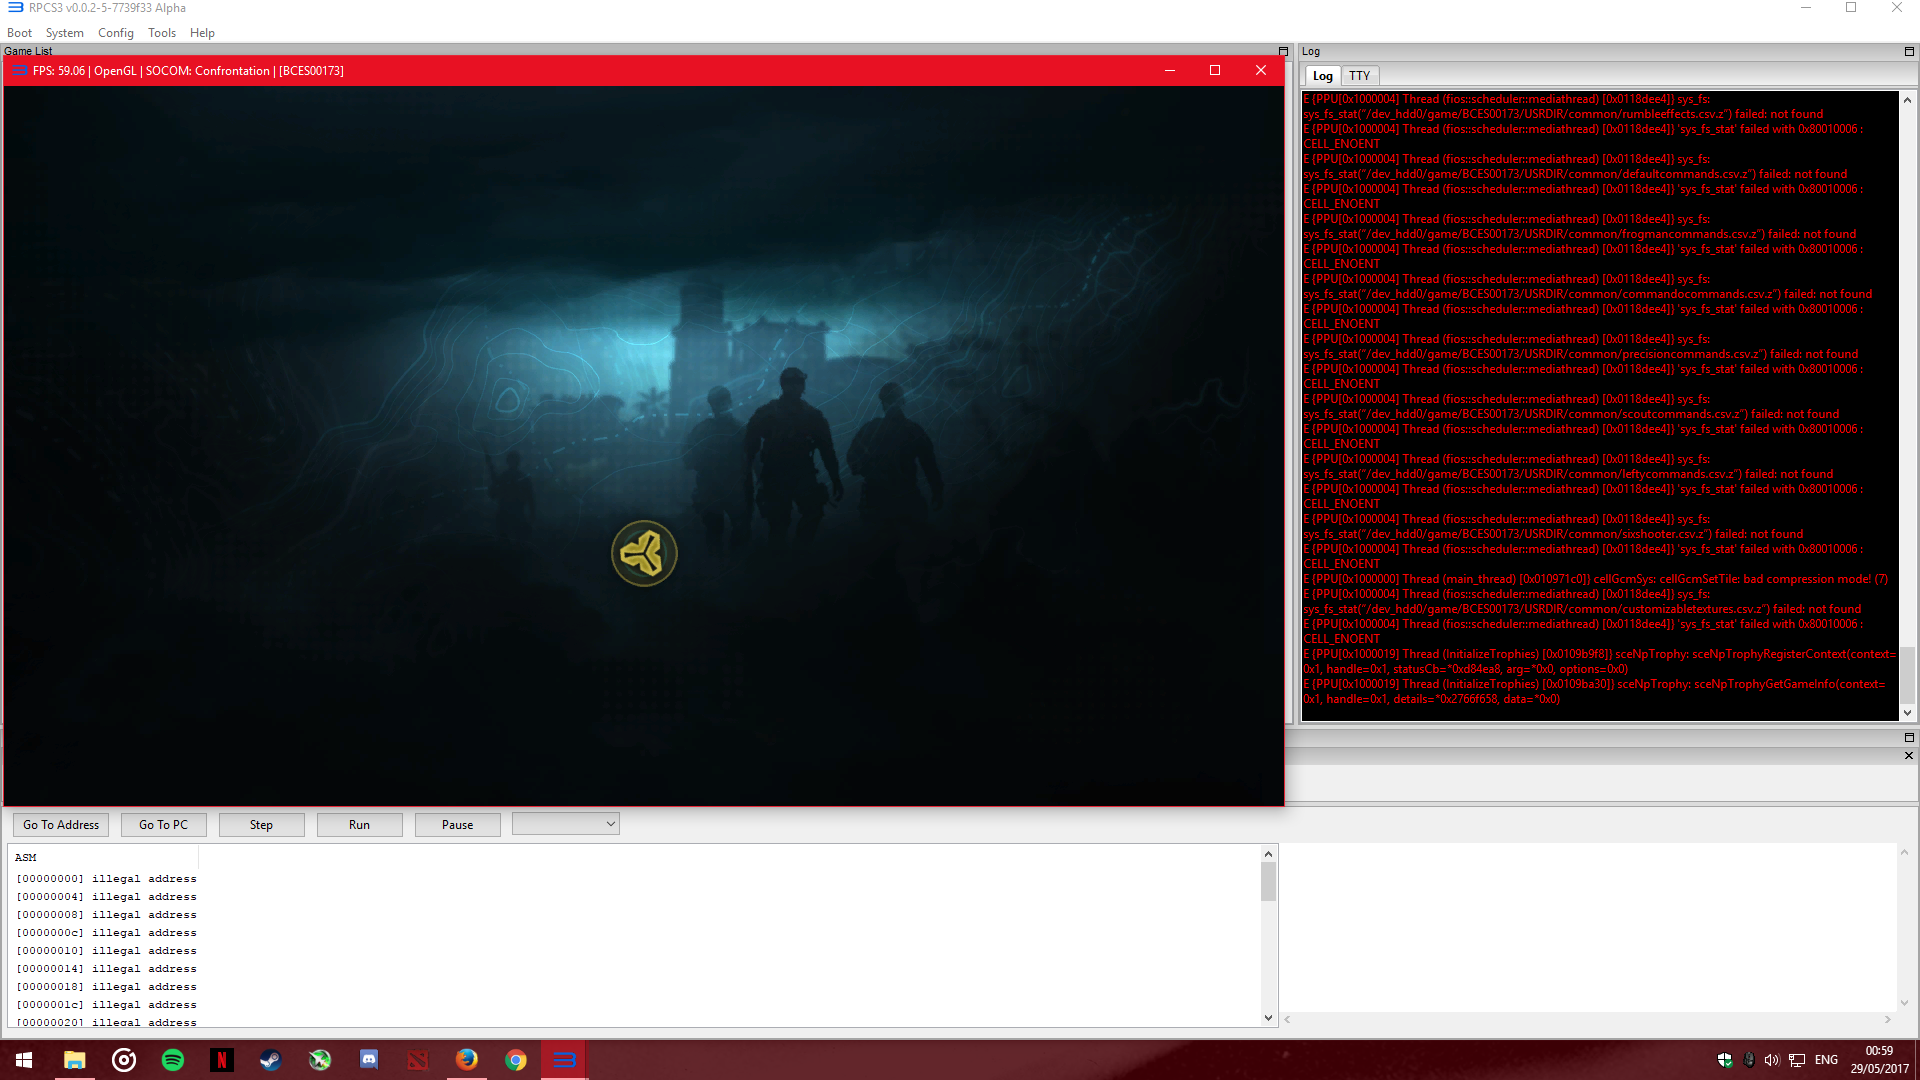Viewport: 1920px width, 1080px height.
Task: Click the volume speaker tray icon
Action: 1771,1060
